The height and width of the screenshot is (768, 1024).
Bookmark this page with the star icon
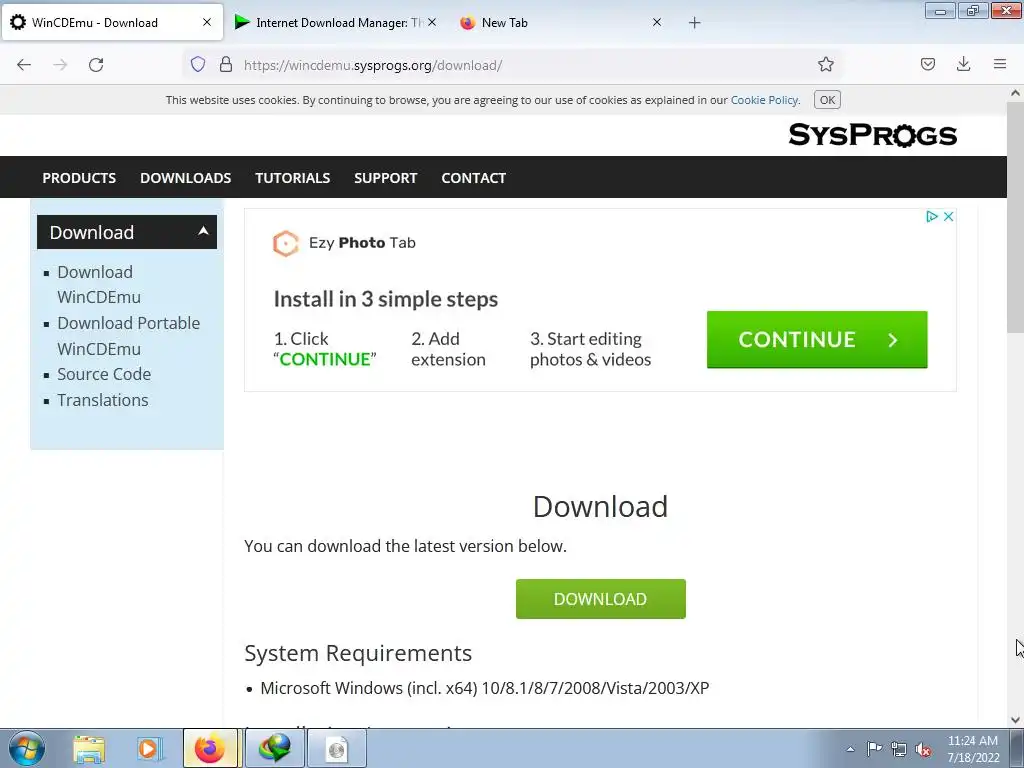825,64
